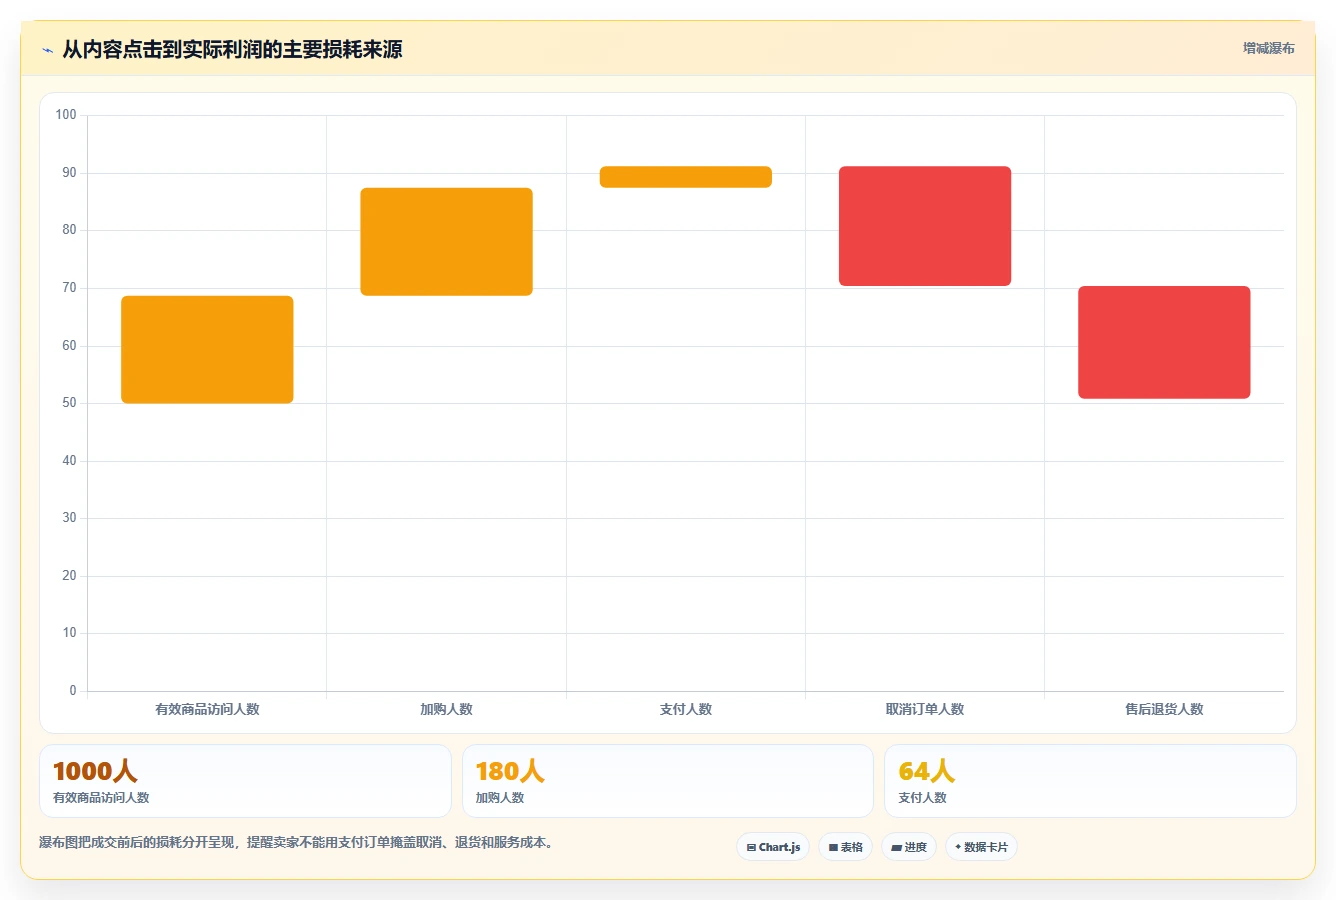Click the chart title 从内容点击到实际利润的主要损耗来源
The width and height of the screenshot is (1336, 900).
point(232,50)
